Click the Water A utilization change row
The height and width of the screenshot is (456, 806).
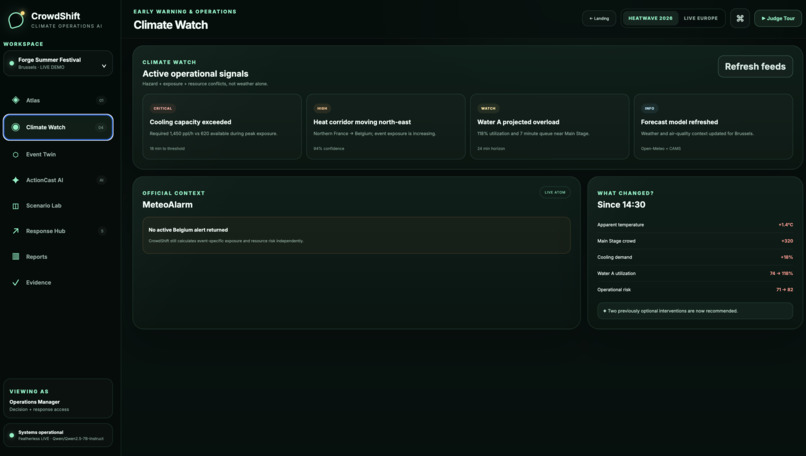click(695, 273)
